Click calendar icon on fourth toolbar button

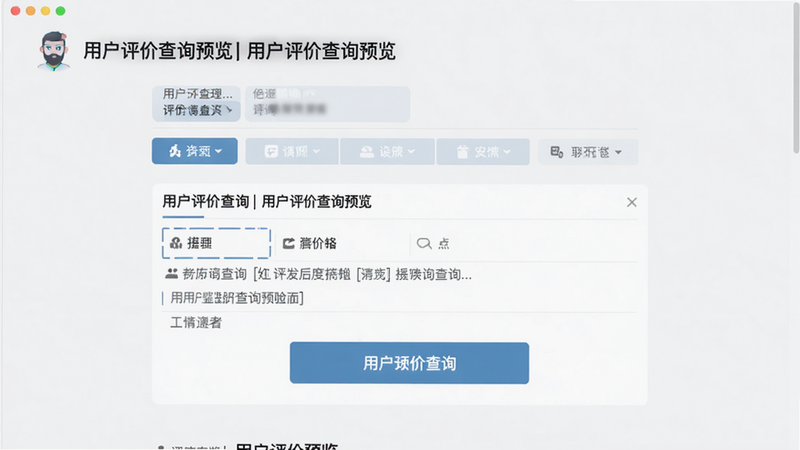point(462,152)
